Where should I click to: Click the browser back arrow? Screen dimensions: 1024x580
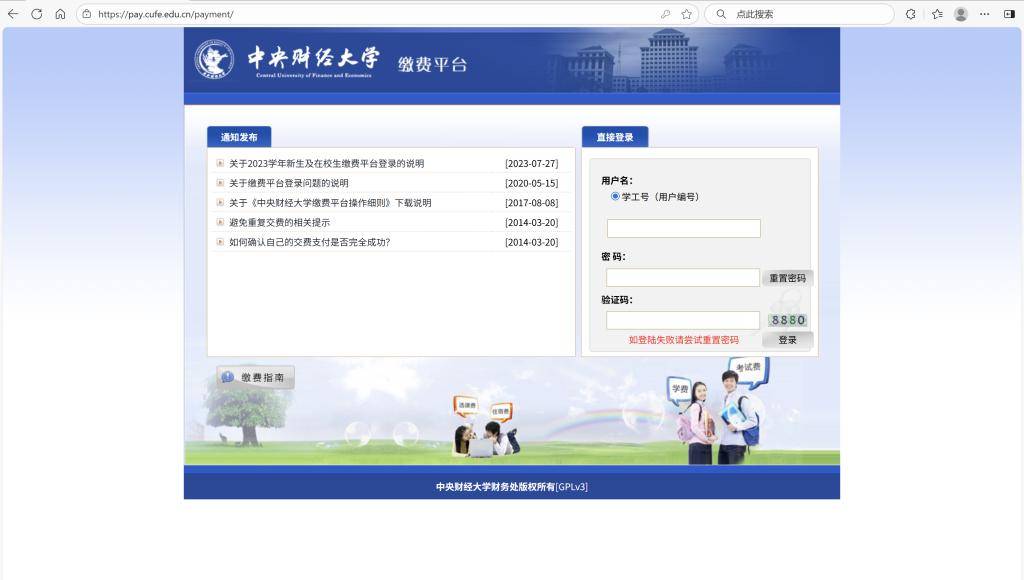tap(13, 14)
